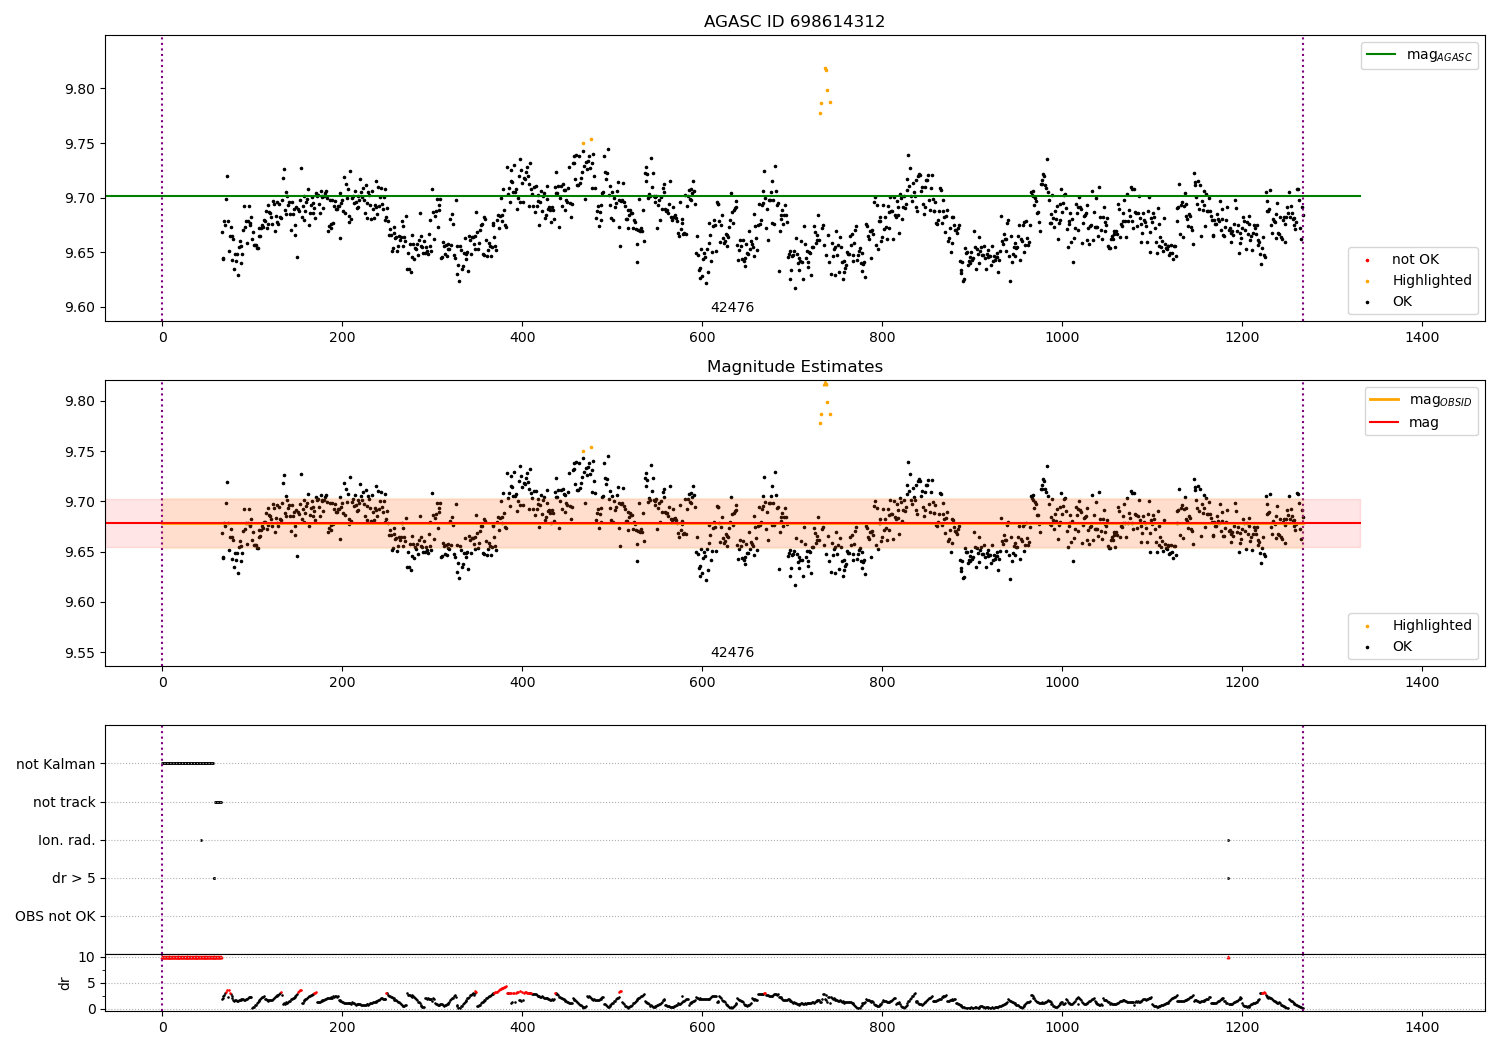Click the 'Magnitude Estimates' plot title
1500x1050 pixels.
tap(794, 366)
